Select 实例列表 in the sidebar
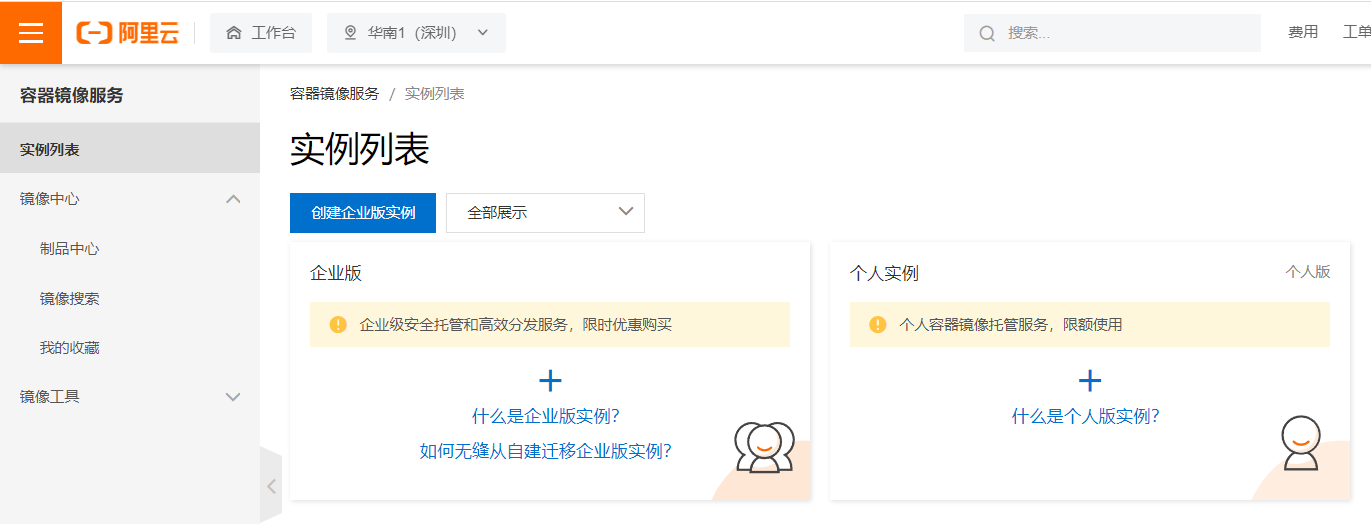The image size is (1371, 524). pos(130,149)
